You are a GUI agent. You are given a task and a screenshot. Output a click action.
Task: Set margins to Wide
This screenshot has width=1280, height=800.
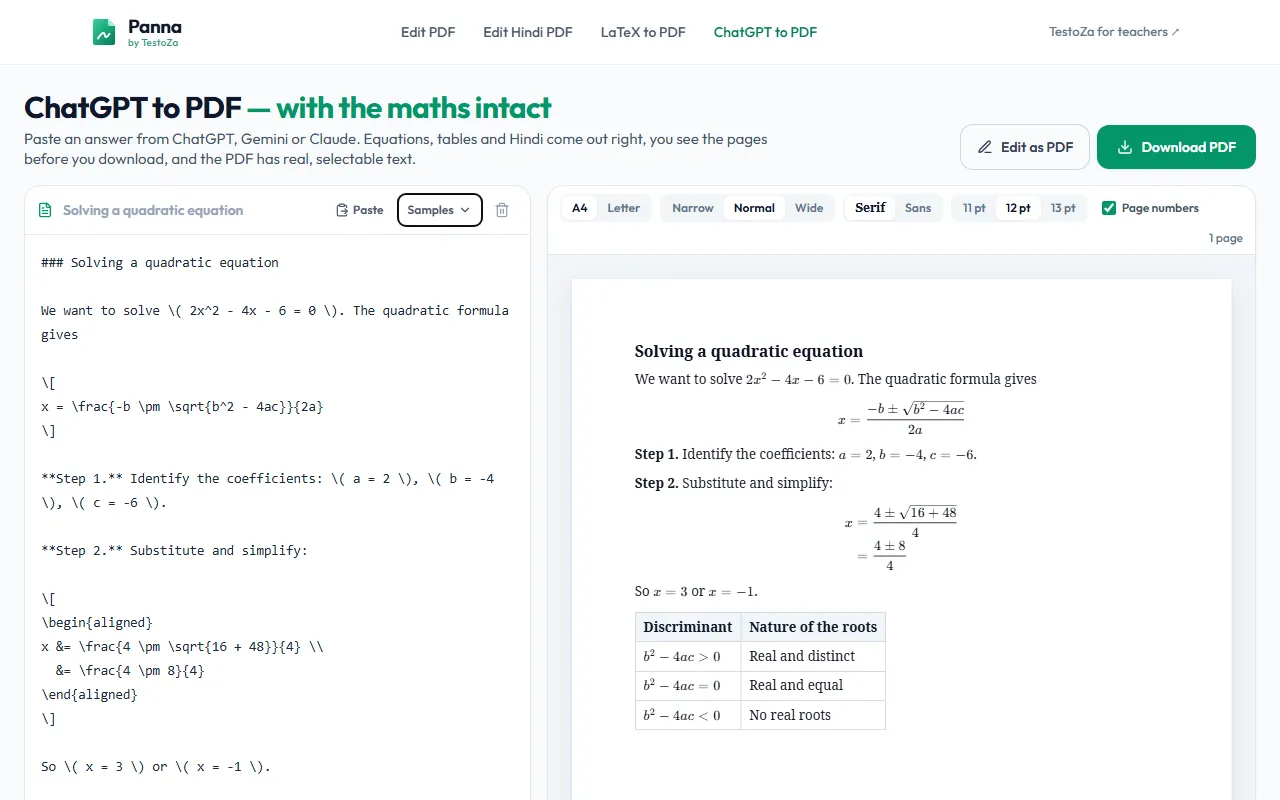[809, 208]
